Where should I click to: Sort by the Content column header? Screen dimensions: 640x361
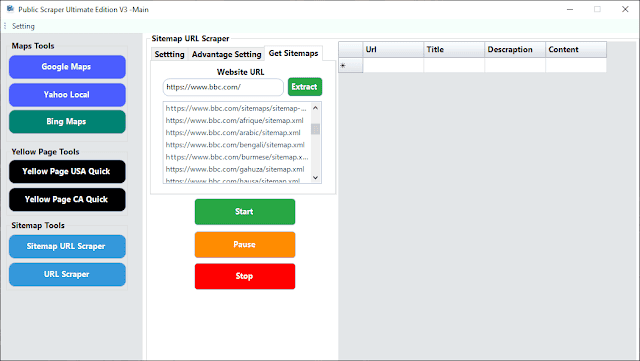pyautogui.click(x=576, y=49)
